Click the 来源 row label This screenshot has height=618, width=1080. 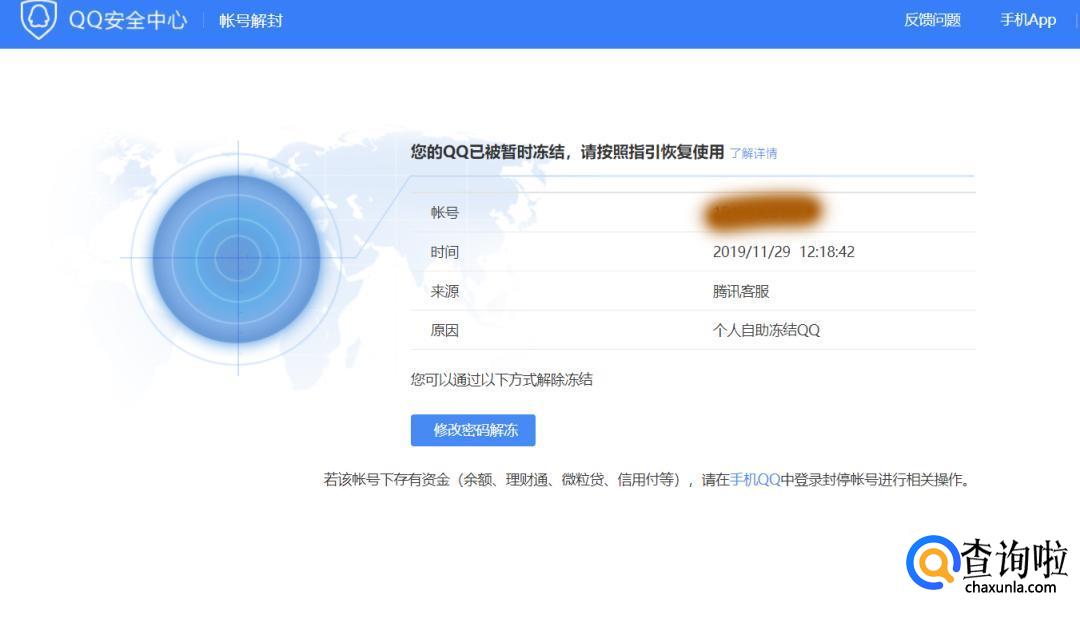click(x=445, y=291)
